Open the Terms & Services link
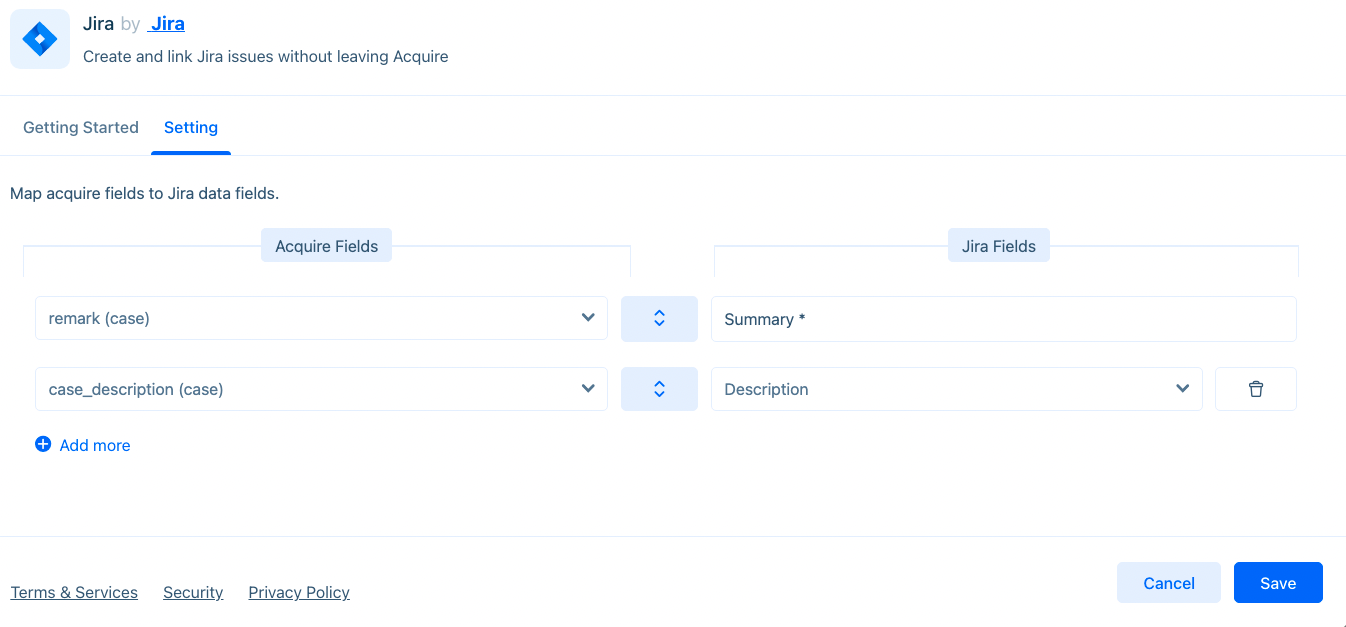This screenshot has height=627, width=1346. (74, 592)
